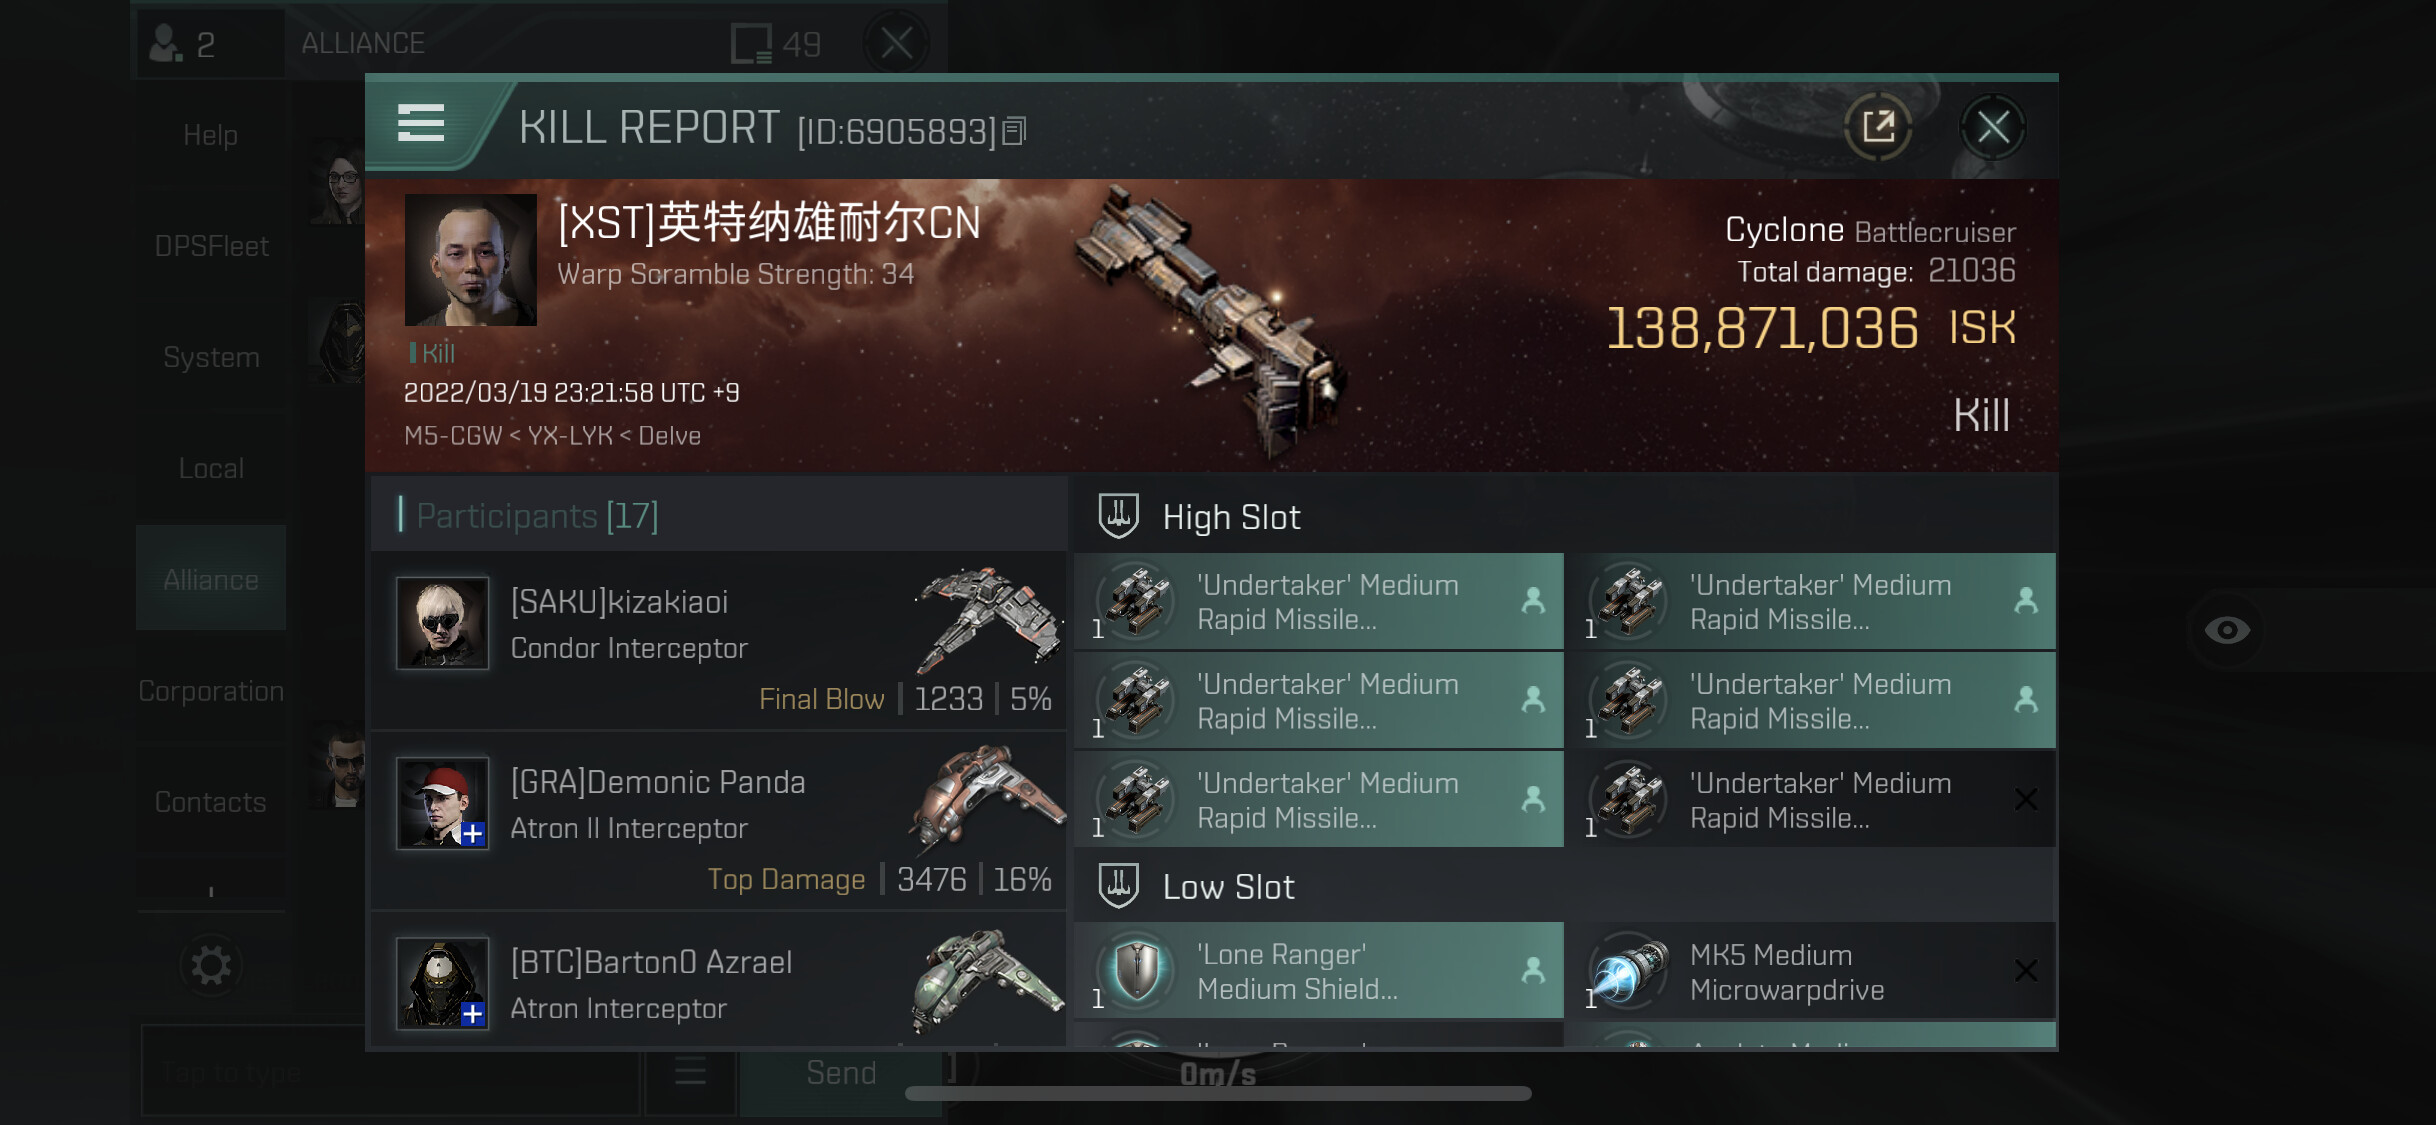View the victim's character portrait
This screenshot has width=2436, height=1125.
[x=470, y=260]
